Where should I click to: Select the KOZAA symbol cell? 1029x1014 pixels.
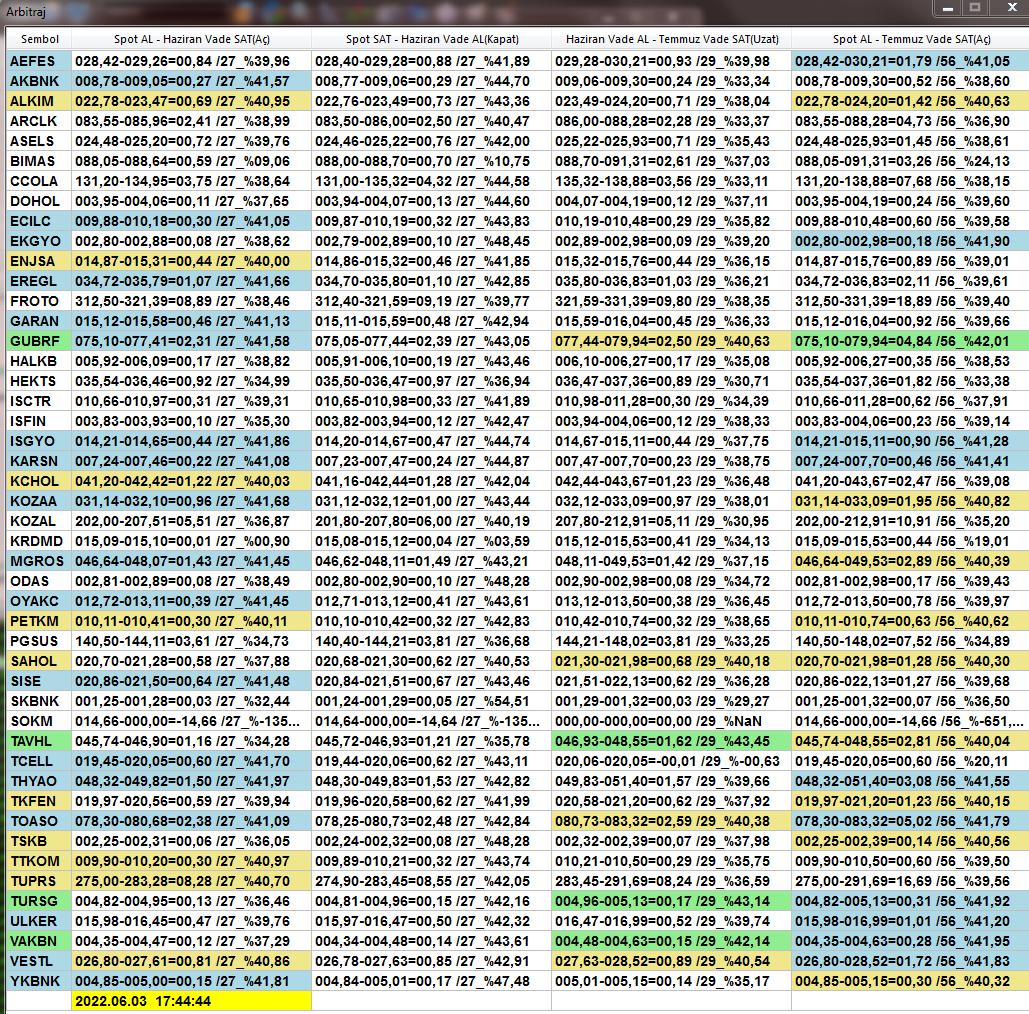(39, 501)
